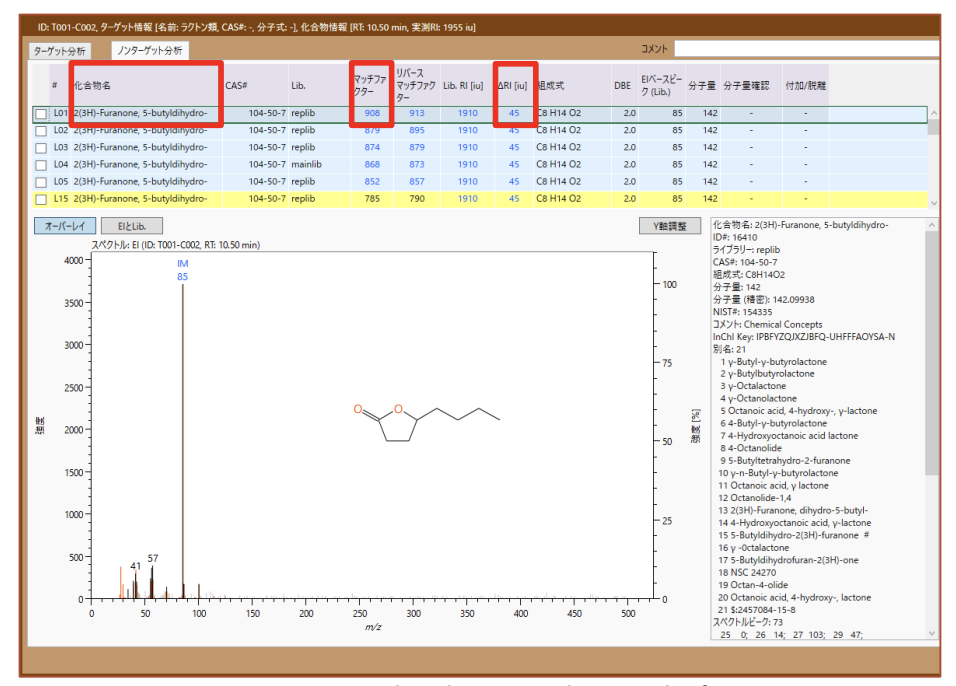Click the ΔRI [iu] column header
This screenshot has height=686, width=956.
pos(513,86)
